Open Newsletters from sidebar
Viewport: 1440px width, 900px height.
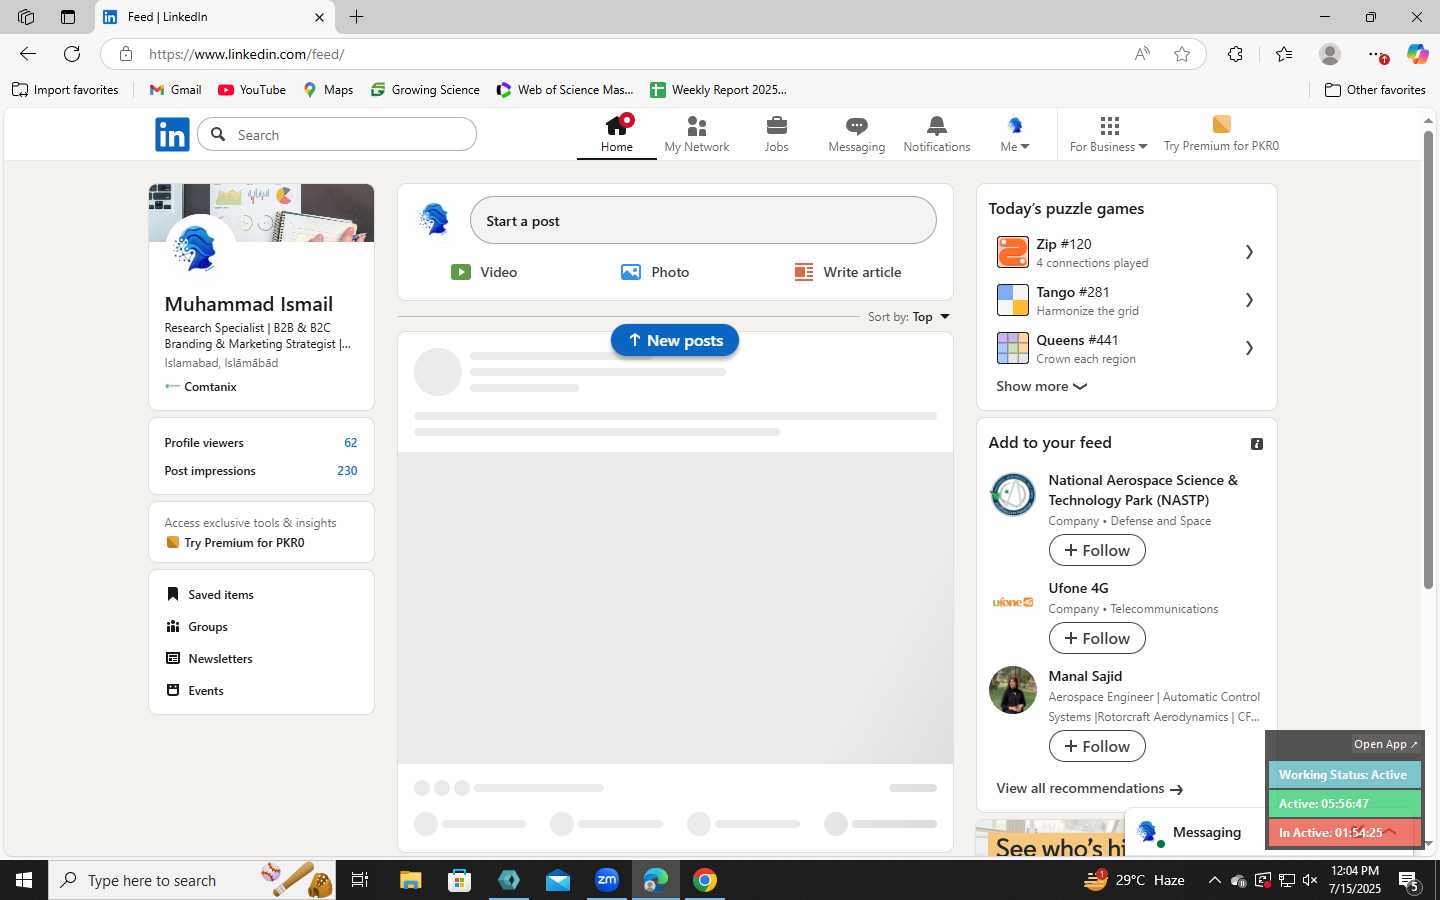pos(209,659)
